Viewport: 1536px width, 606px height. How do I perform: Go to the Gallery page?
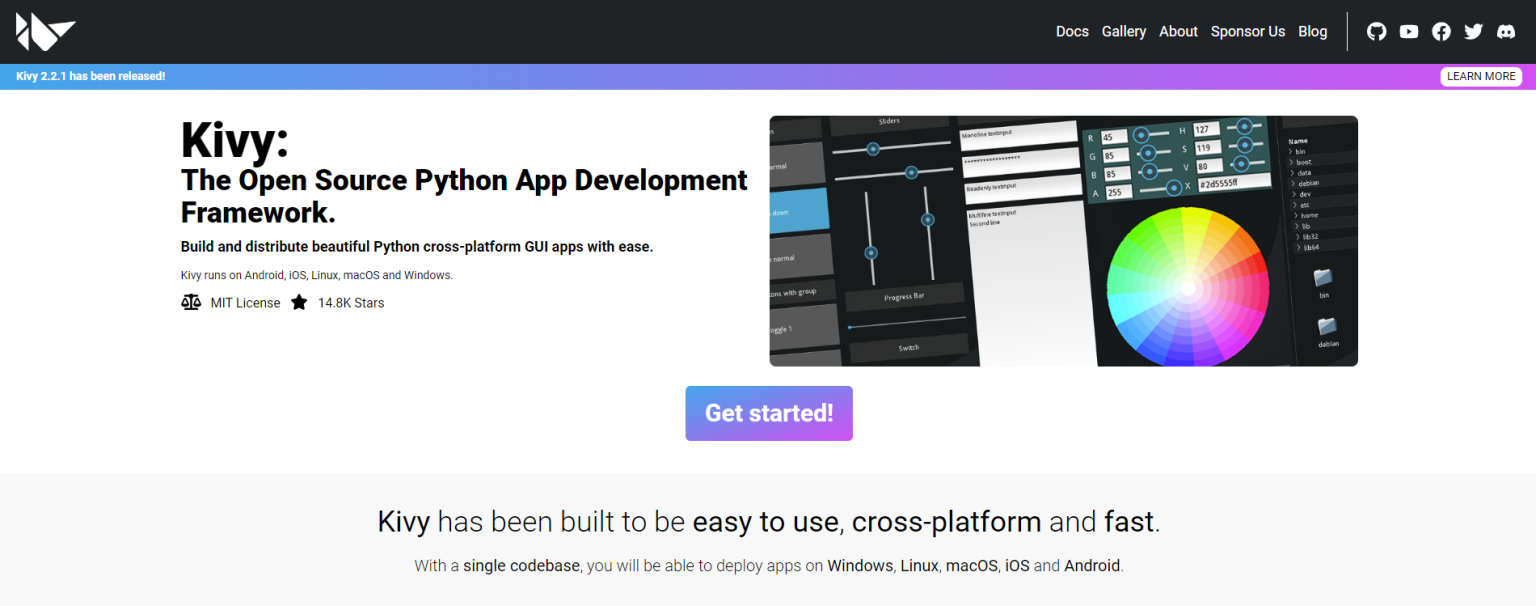[x=1123, y=32]
